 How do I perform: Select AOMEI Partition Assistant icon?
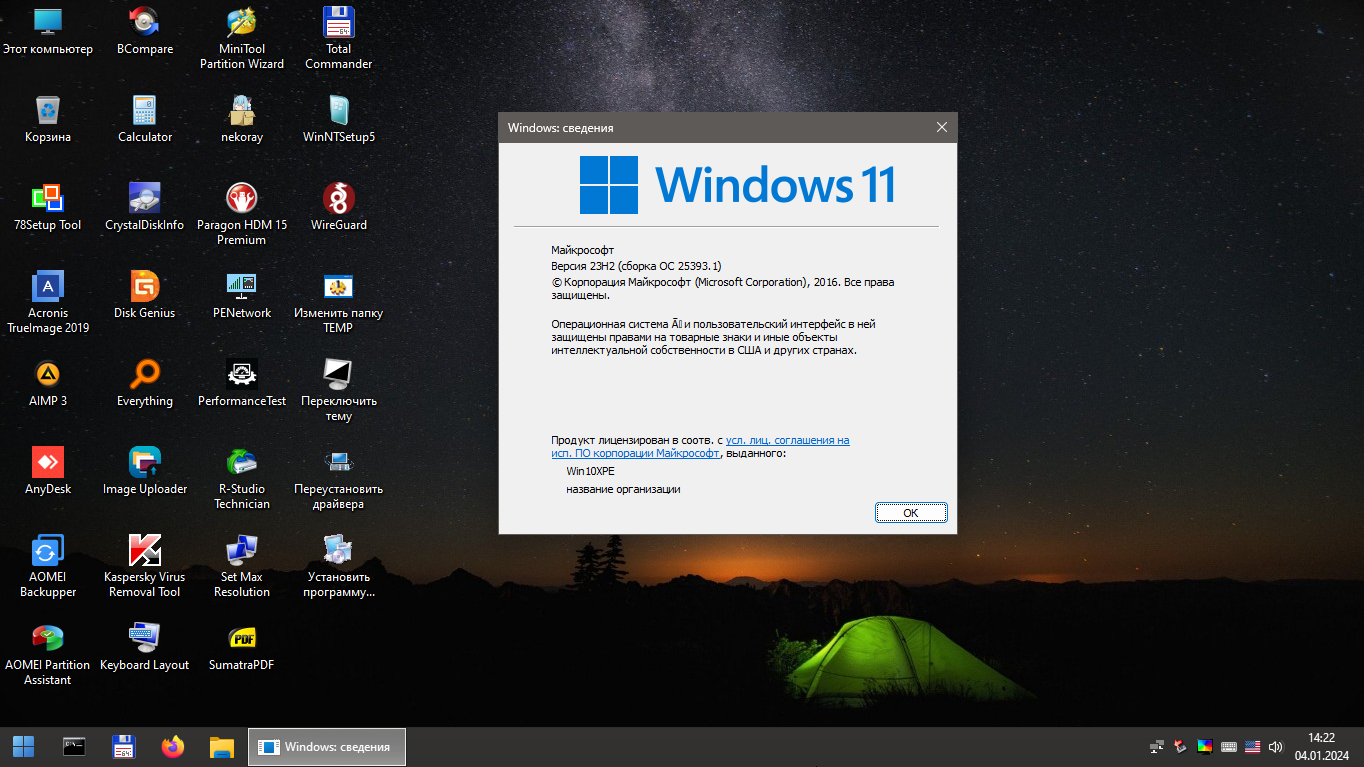pos(47,655)
